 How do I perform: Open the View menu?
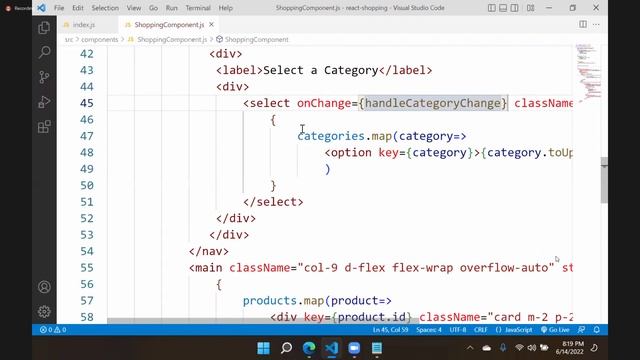point(133,8)
